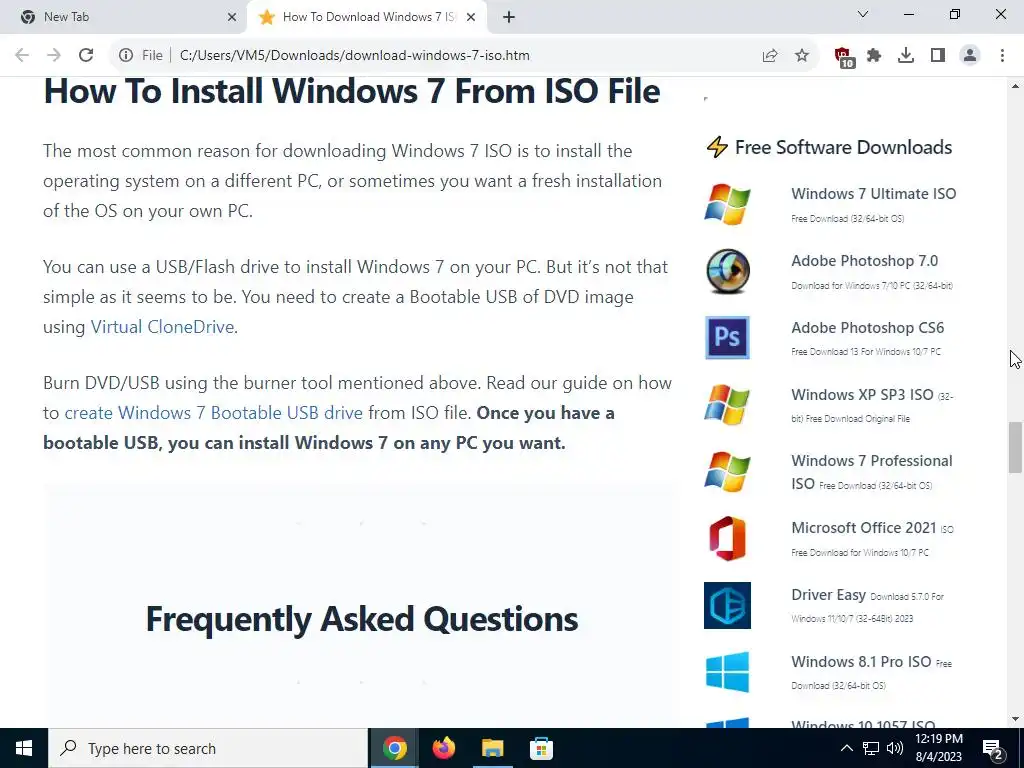Viewport: 1024px width, 768px height.
Task: Open the red ad-blocker extension icon
Action: pos(844,57)
